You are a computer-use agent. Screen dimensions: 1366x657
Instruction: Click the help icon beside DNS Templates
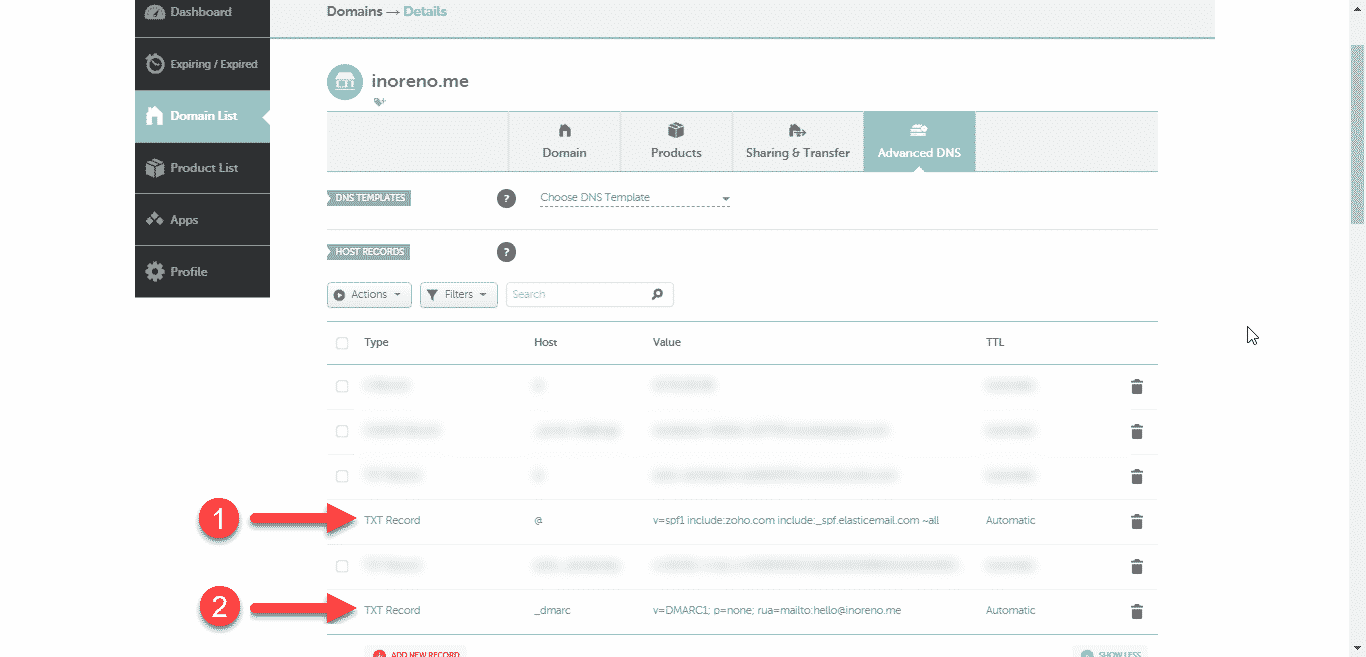[x=506, y=198]
